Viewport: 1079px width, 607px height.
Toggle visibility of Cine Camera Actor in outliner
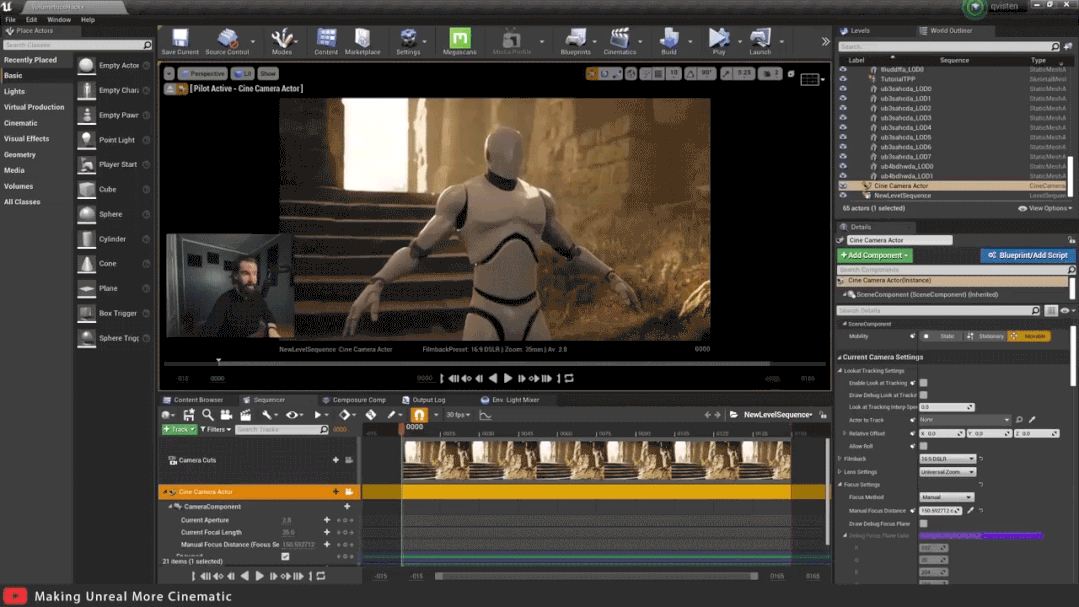[843, 186]
